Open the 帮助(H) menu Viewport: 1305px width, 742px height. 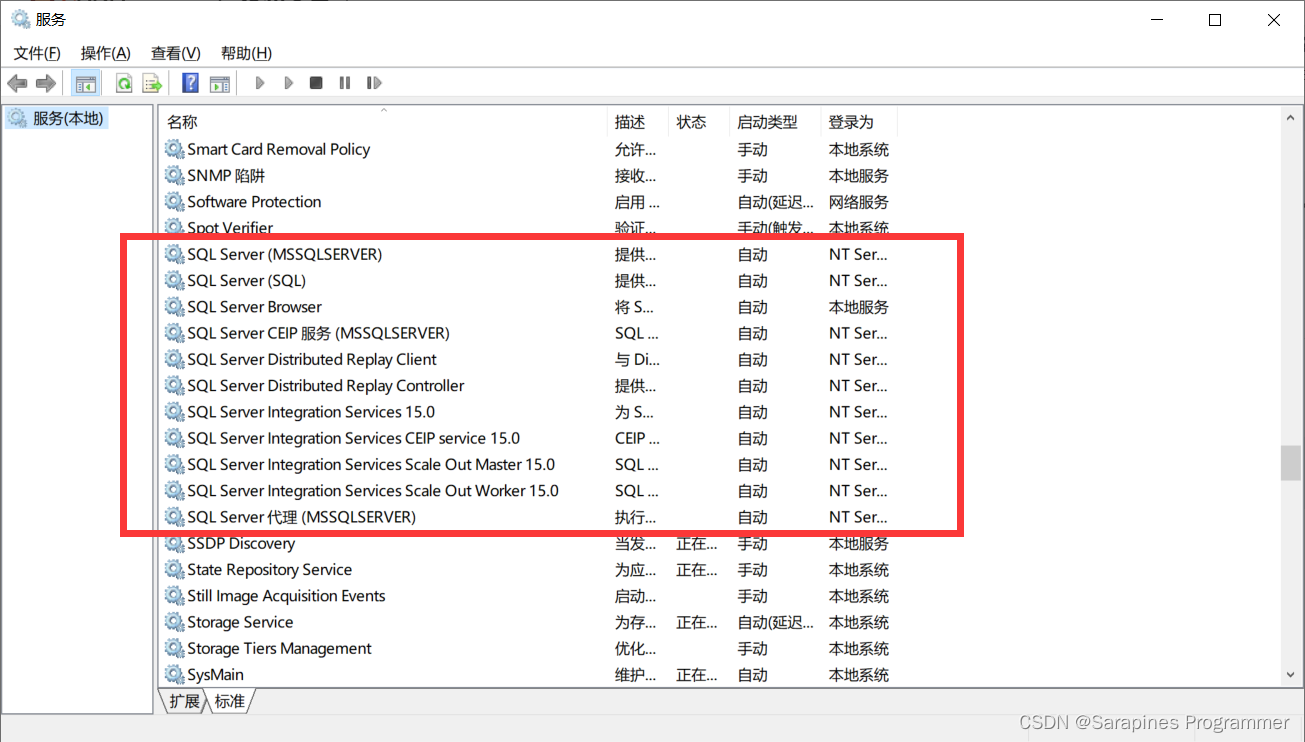point(246,53)
